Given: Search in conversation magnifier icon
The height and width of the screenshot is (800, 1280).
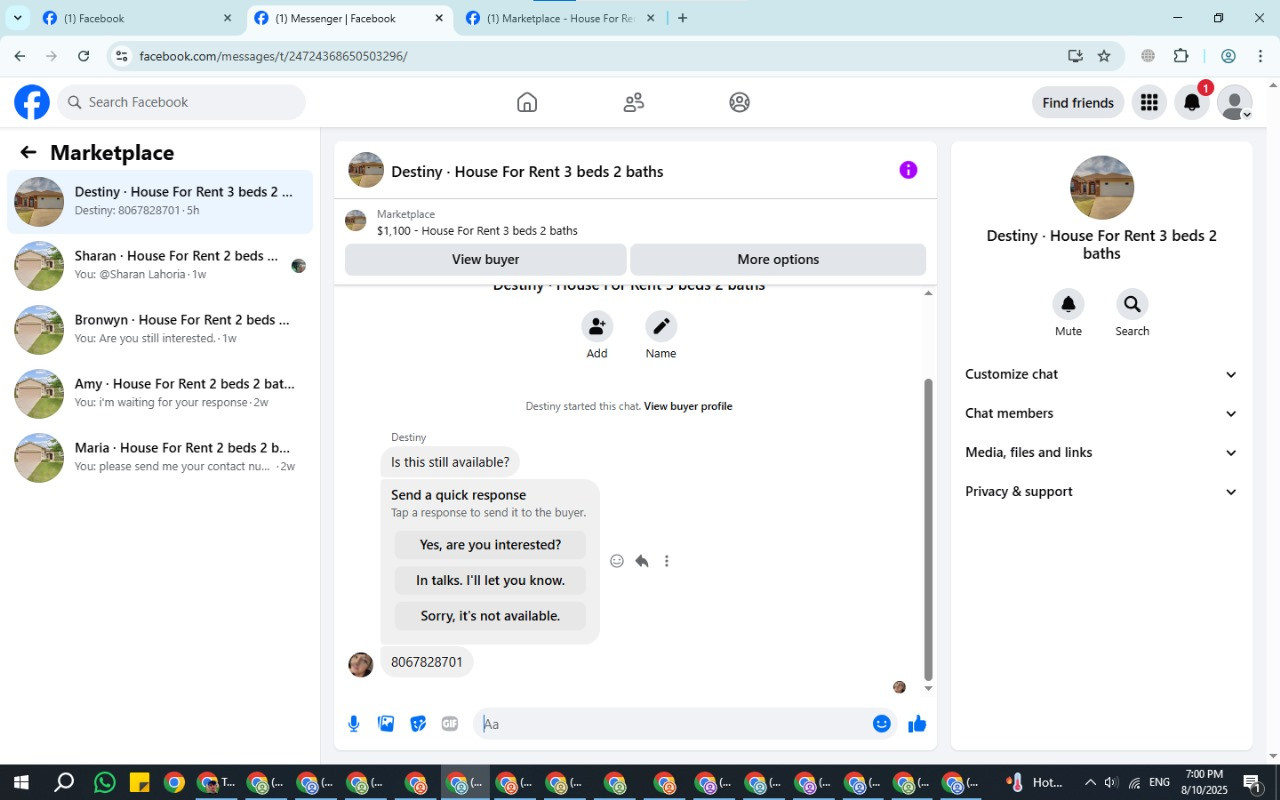Looking at the screenshot, I should tap(1132, 304).
